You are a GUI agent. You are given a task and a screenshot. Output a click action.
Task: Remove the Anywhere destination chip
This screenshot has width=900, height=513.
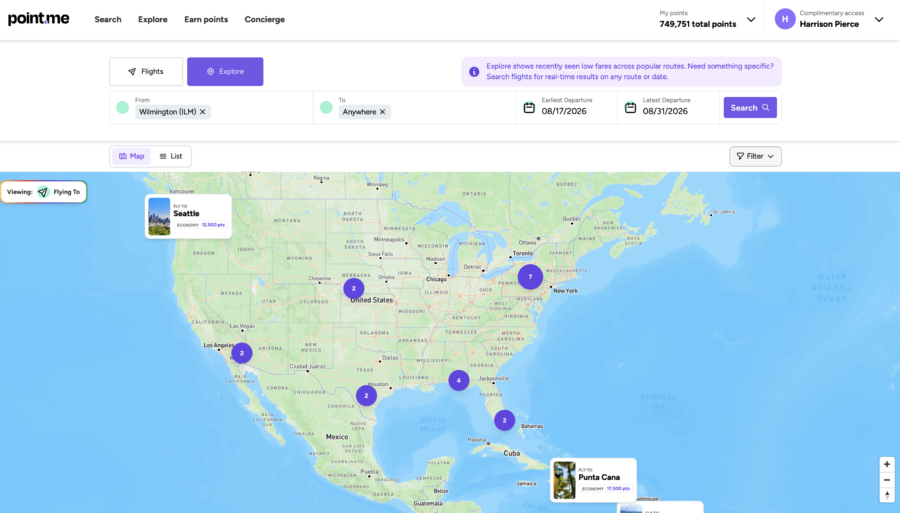tap(382, 112)
